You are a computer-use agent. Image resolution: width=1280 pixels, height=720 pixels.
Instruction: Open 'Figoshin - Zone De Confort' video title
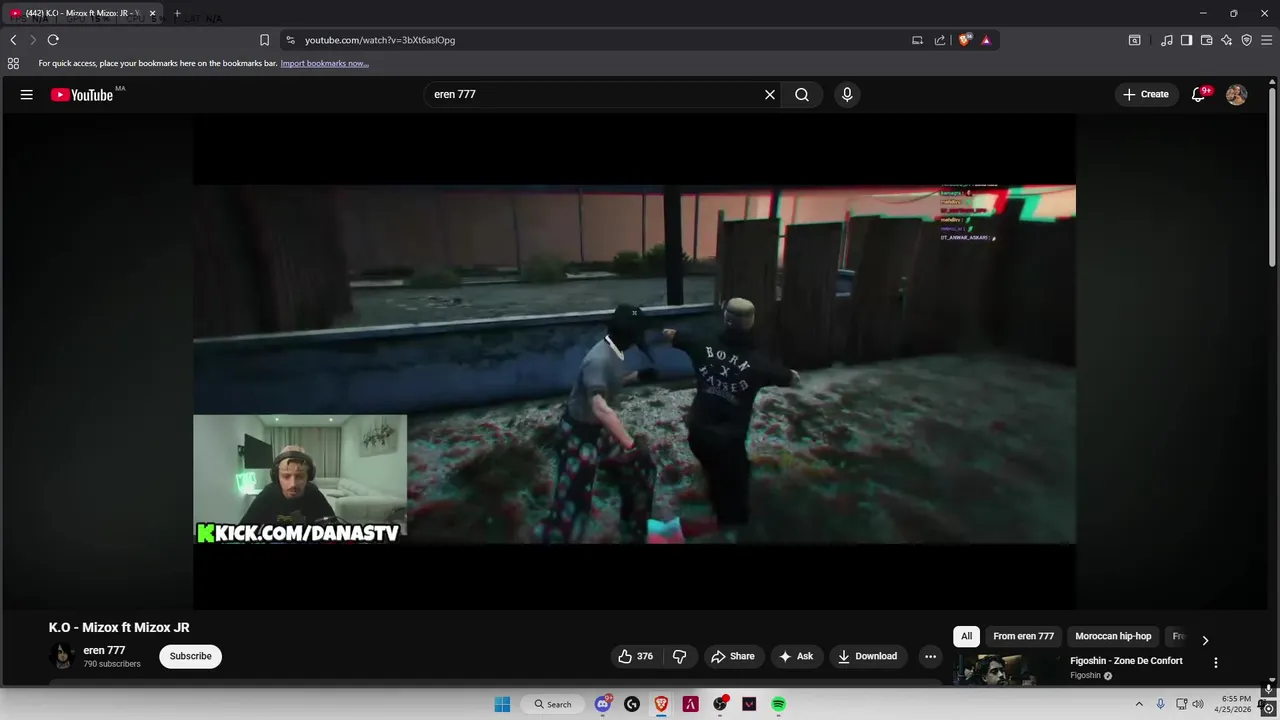1126,661
